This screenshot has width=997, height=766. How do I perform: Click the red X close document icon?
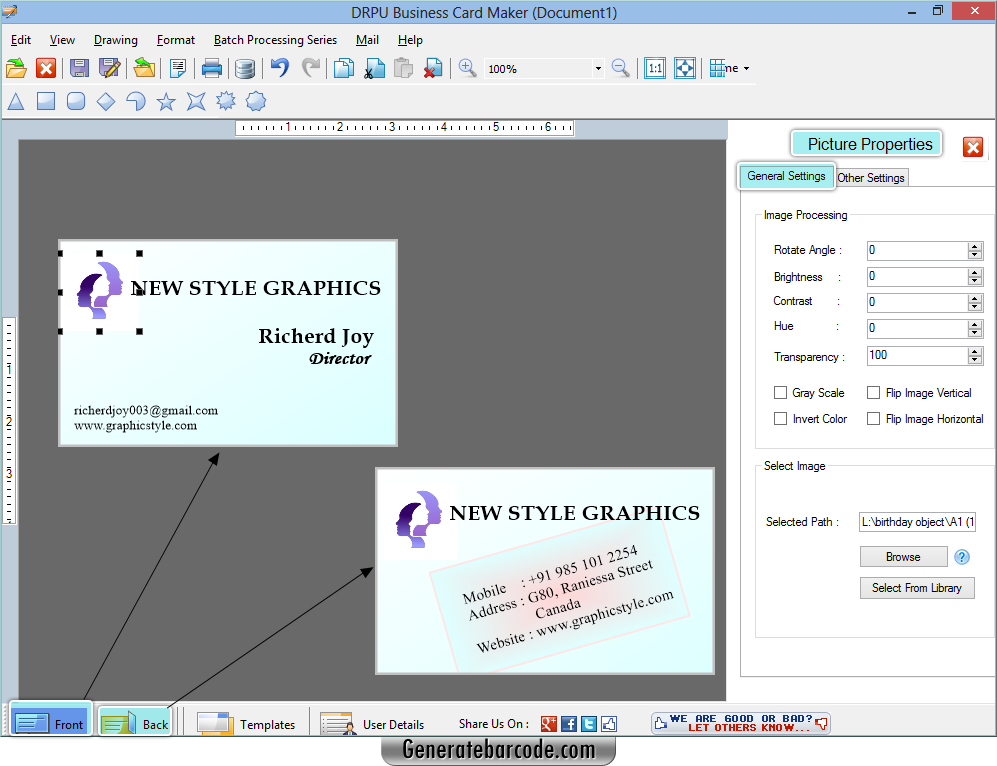point(46,68)
